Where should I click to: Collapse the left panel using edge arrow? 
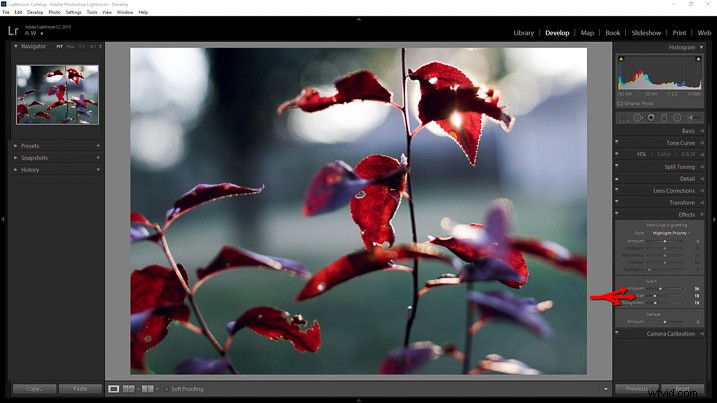tap(3, 220)
